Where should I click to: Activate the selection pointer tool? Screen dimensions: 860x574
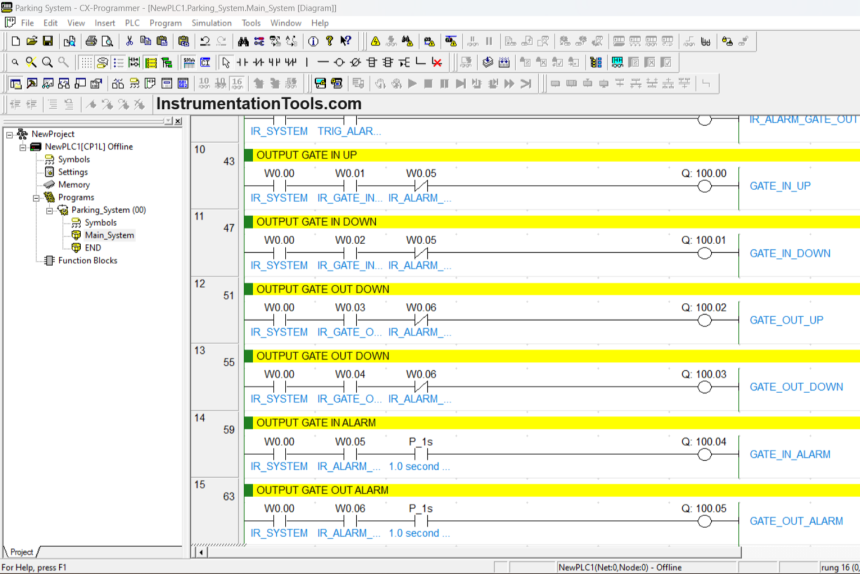tap(225, 62)
